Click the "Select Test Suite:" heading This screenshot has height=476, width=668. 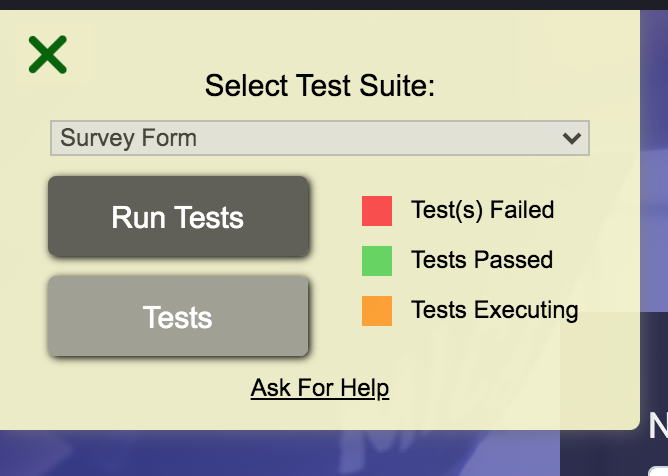[320, 86]
